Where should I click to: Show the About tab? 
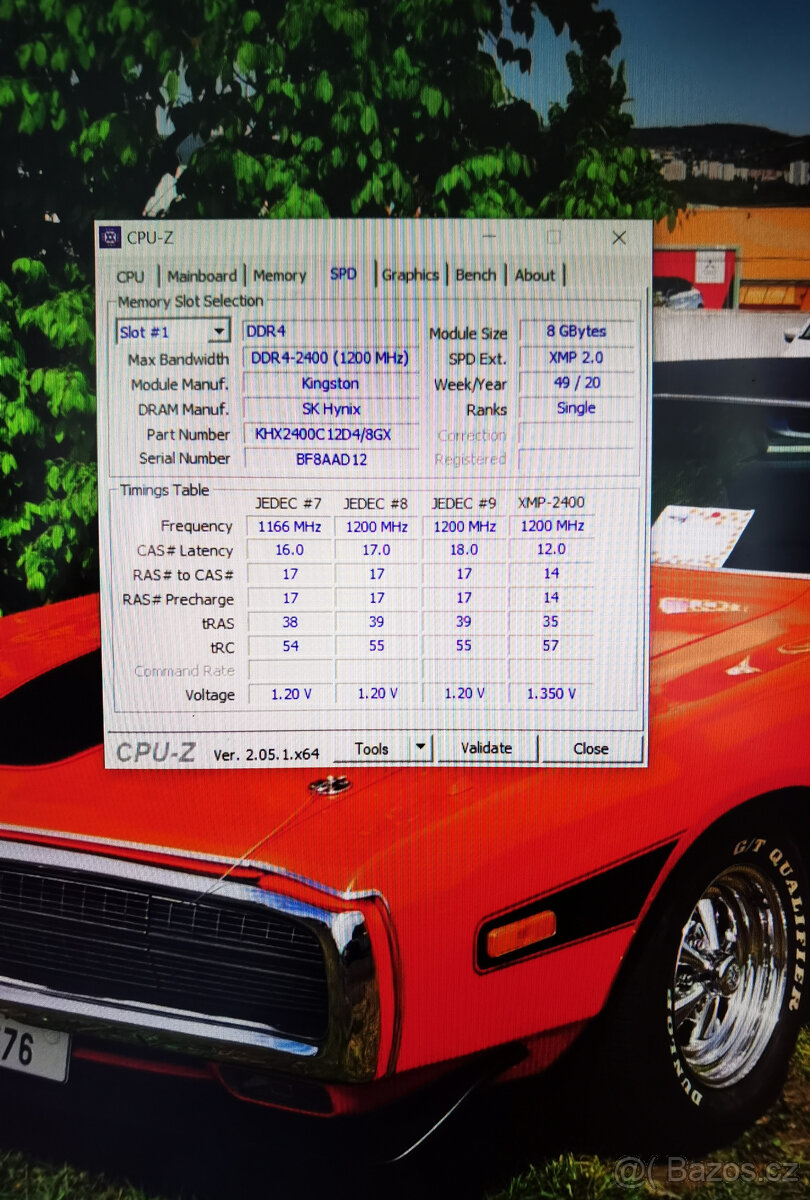[x=535, y=275]
